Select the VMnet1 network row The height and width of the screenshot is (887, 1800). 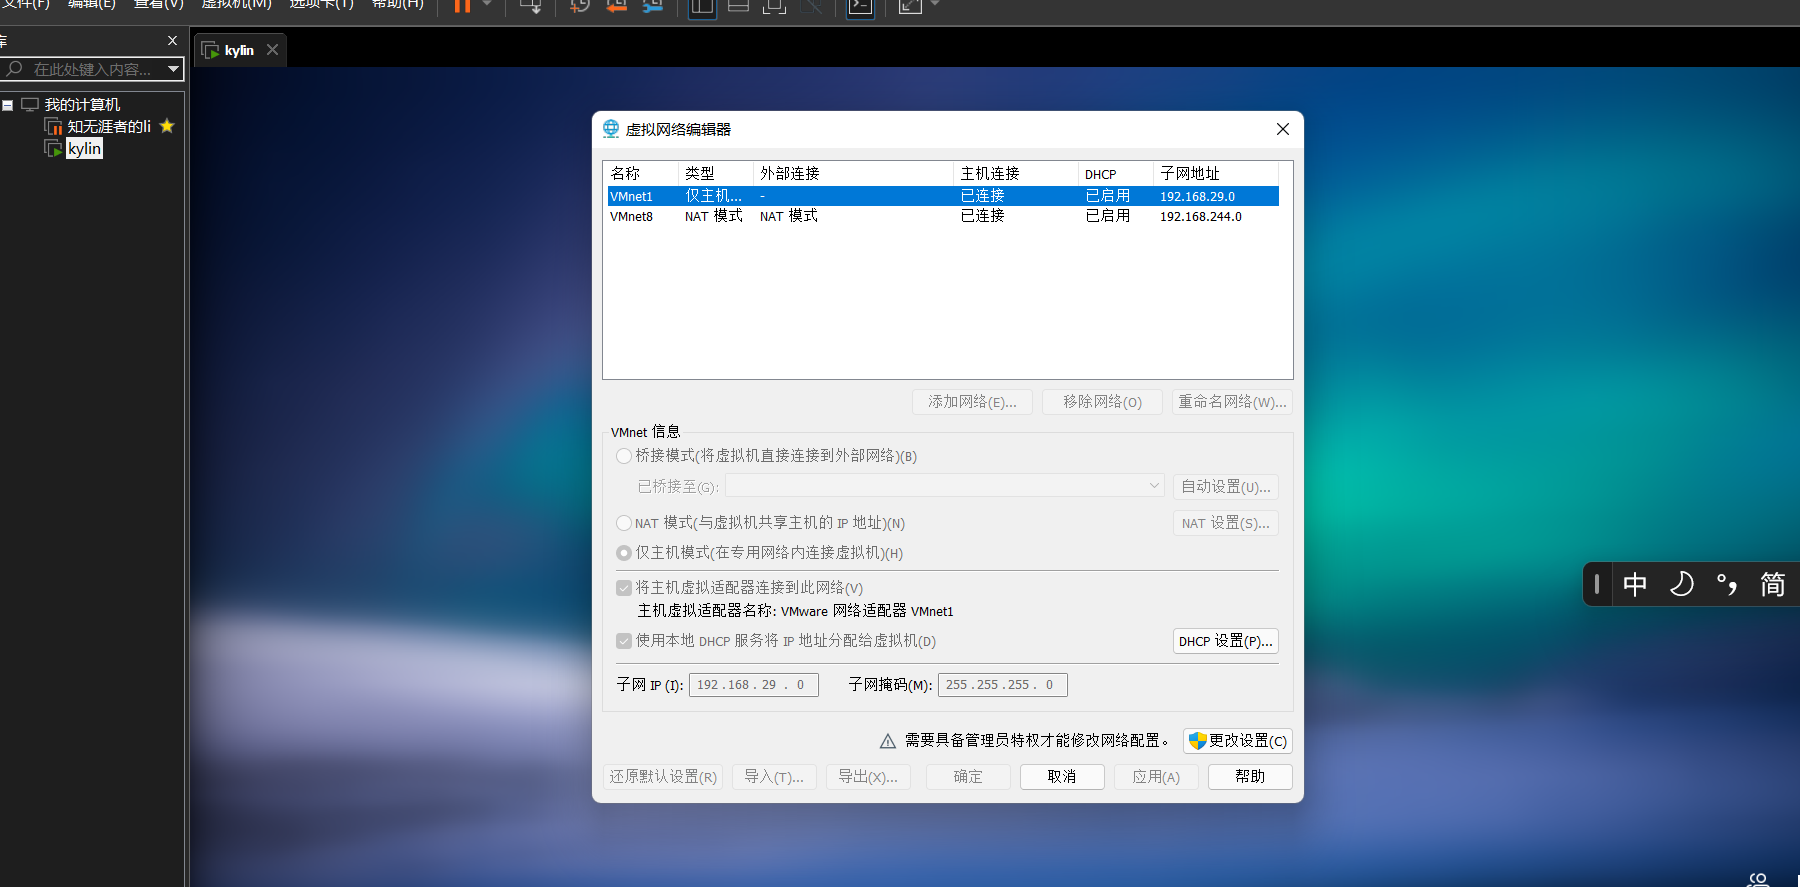(x=943, y=196)
